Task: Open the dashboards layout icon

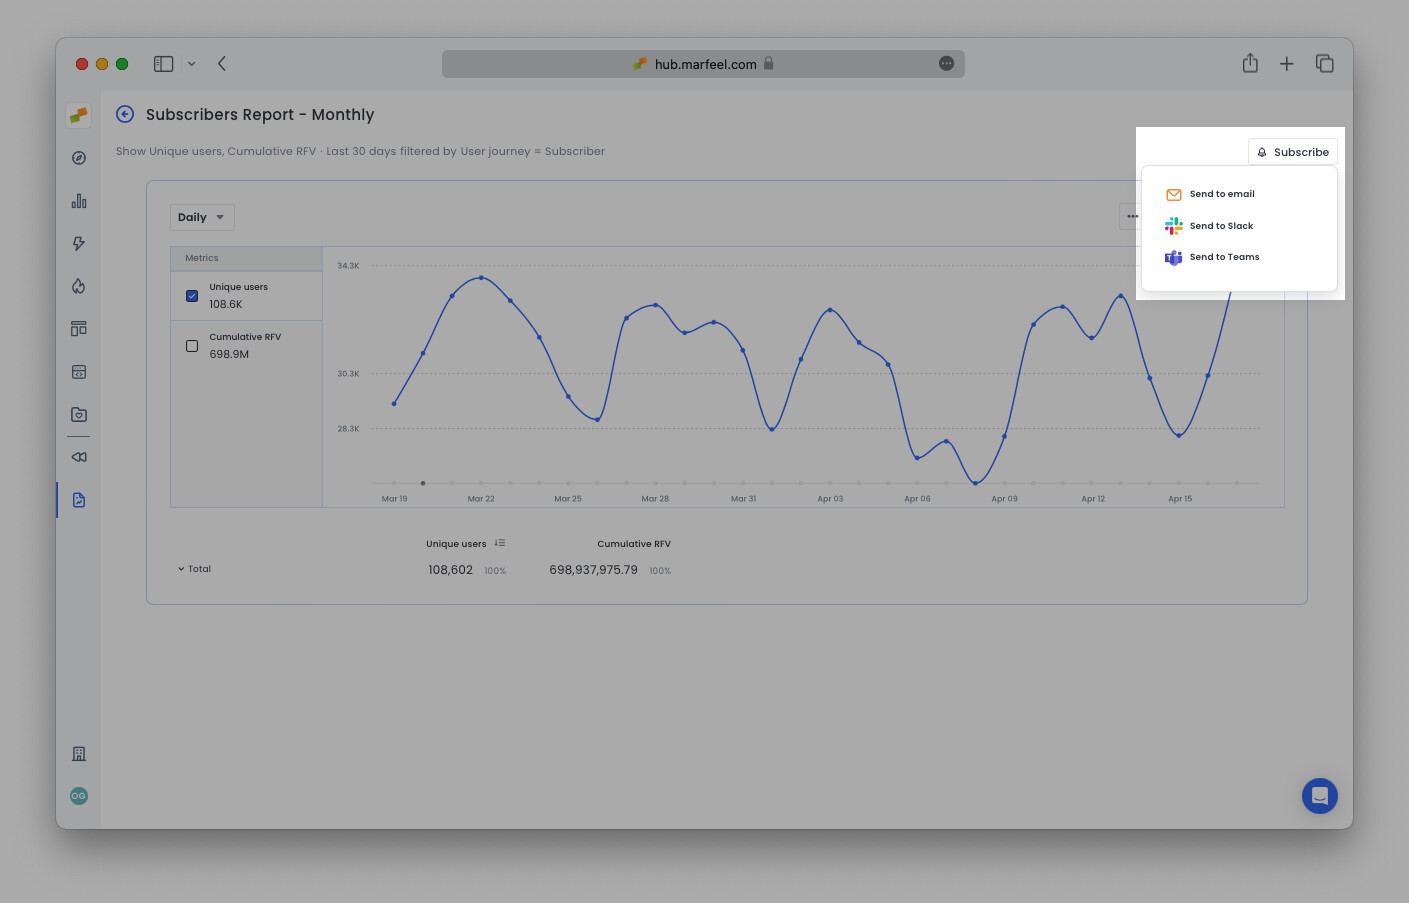Action: (x=78, y=328)
